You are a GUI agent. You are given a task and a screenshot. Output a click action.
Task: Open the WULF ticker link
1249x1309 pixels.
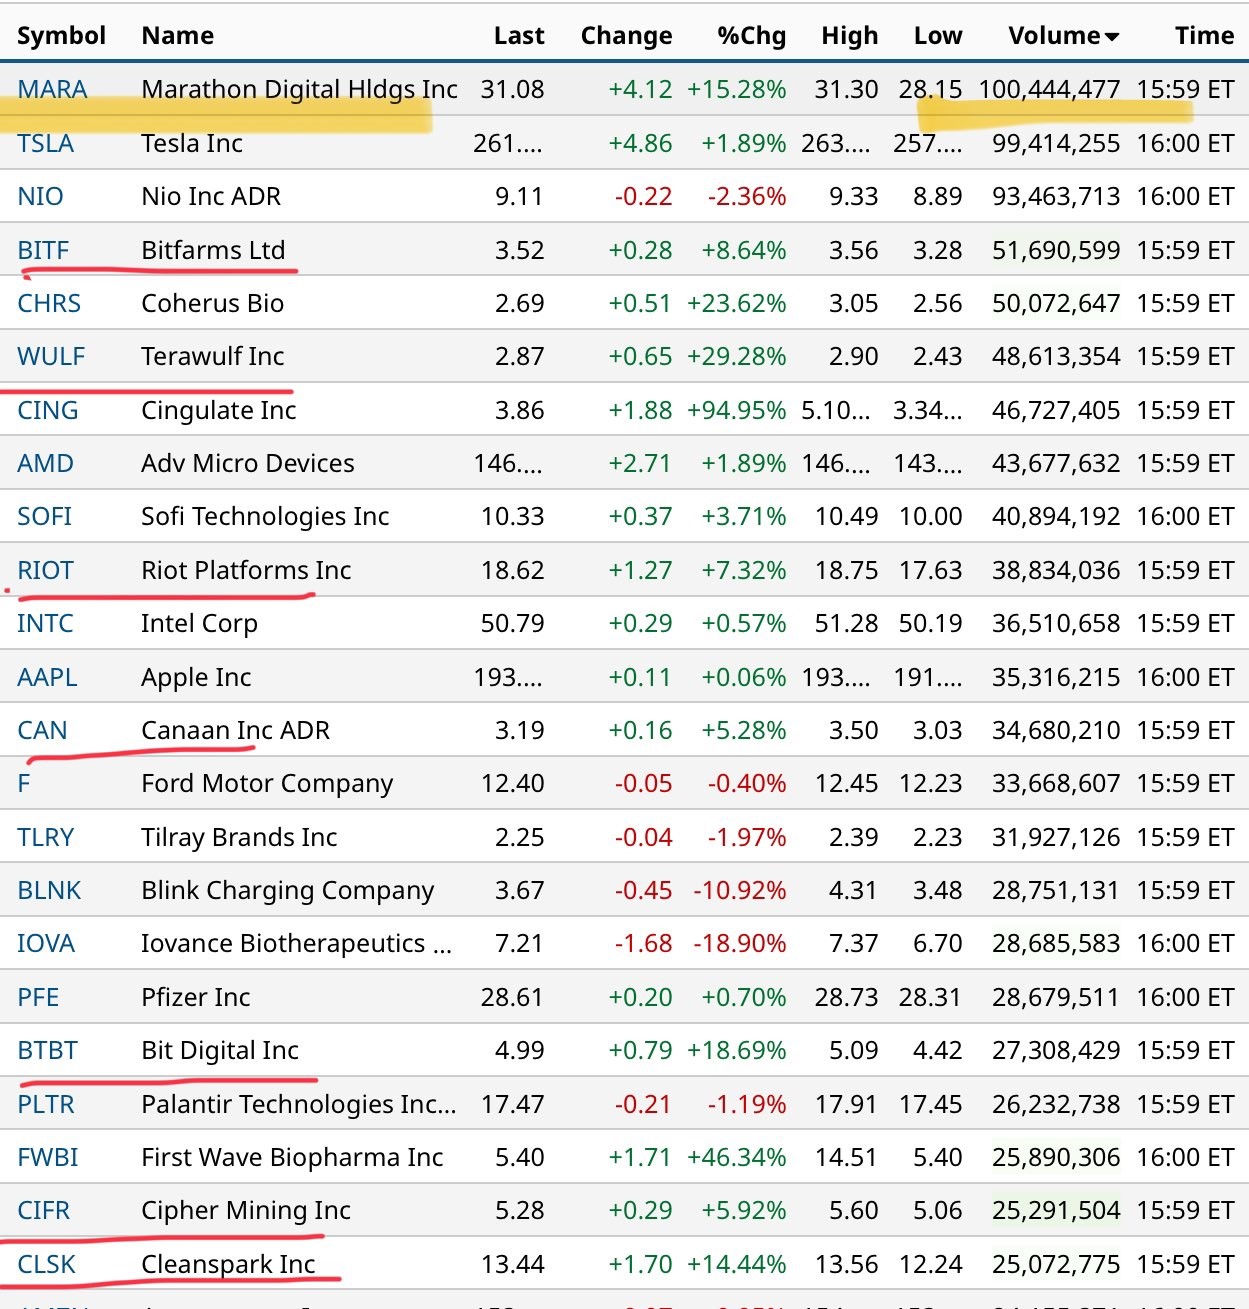coord(51,356)
